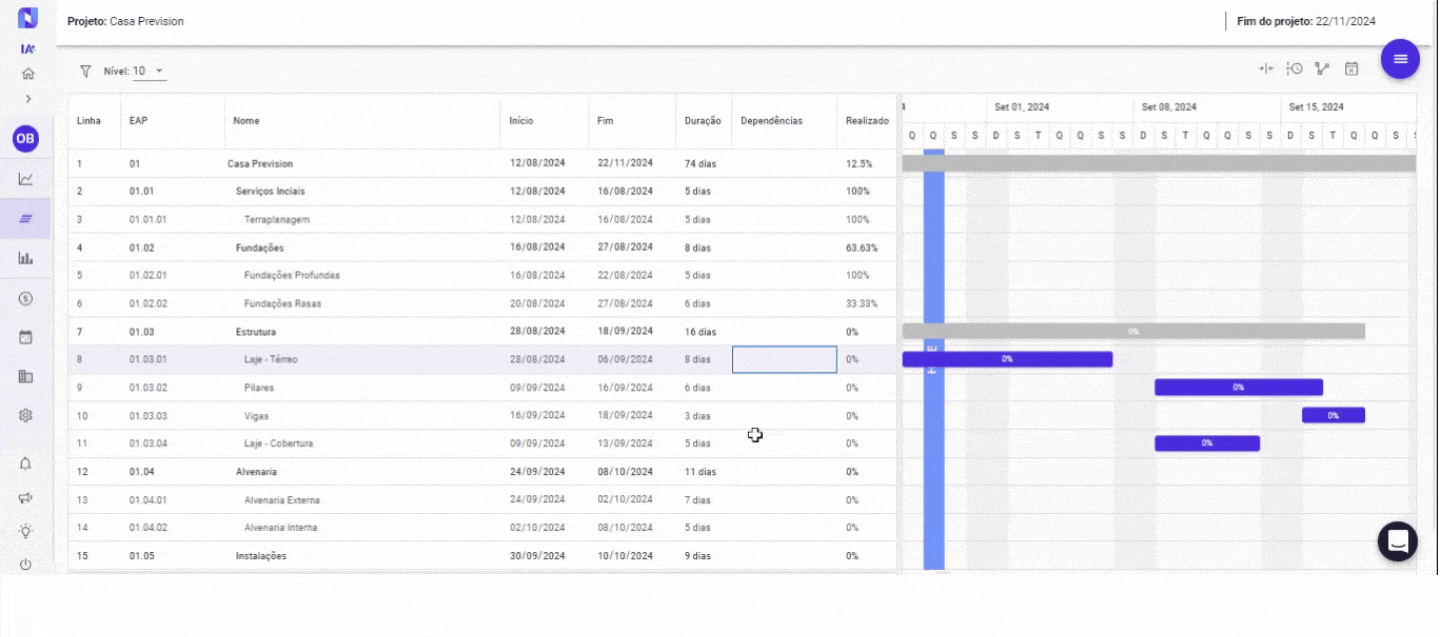The height and width of the screenshot is (637, 1440).
Task: Select the Pilares task name
Action: click(x=258, y=387)
